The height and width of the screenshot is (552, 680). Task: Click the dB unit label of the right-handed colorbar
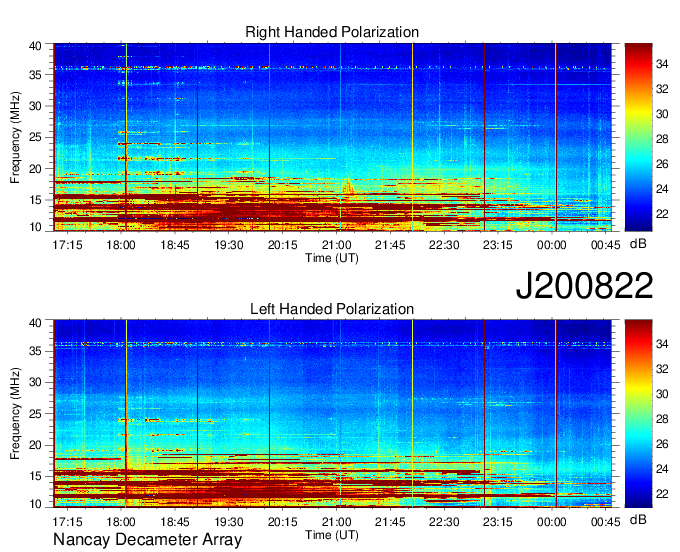(x=638, y=244)
